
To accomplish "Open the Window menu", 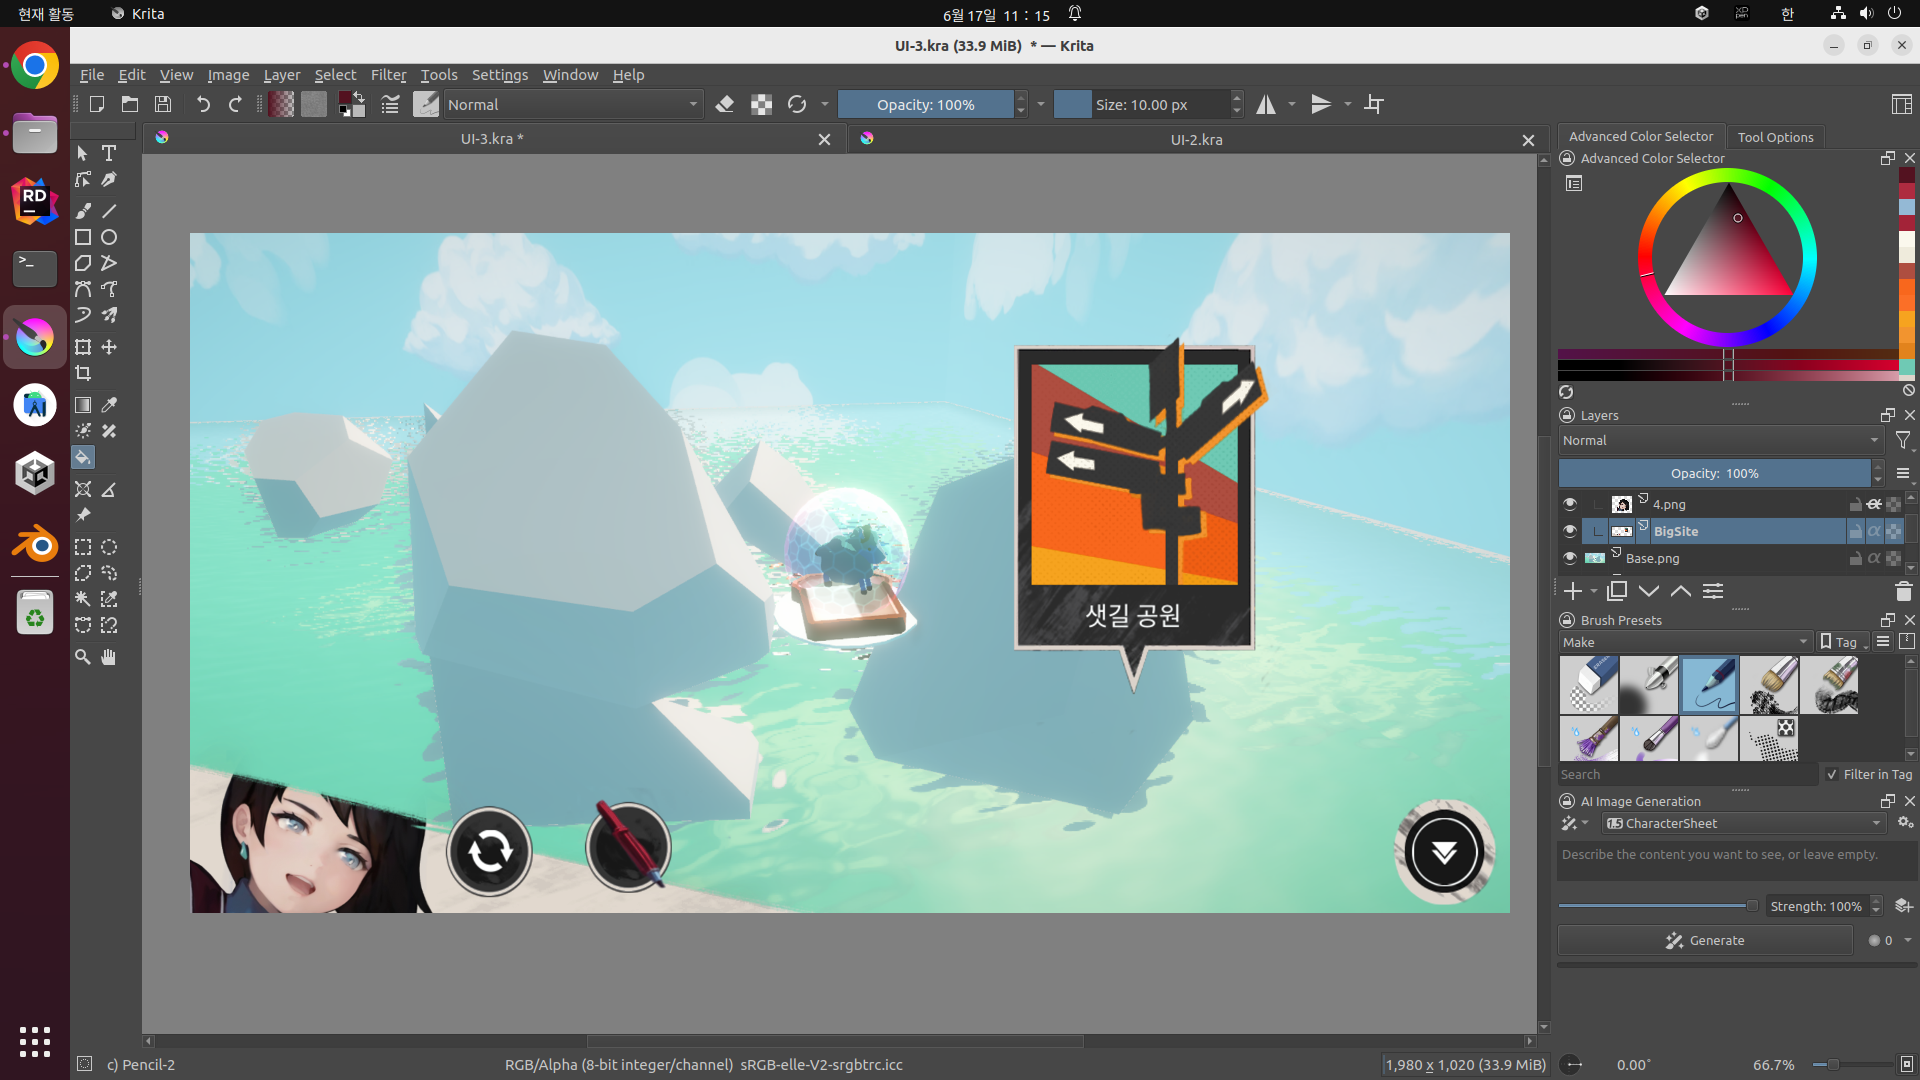I will coord(570,75).
